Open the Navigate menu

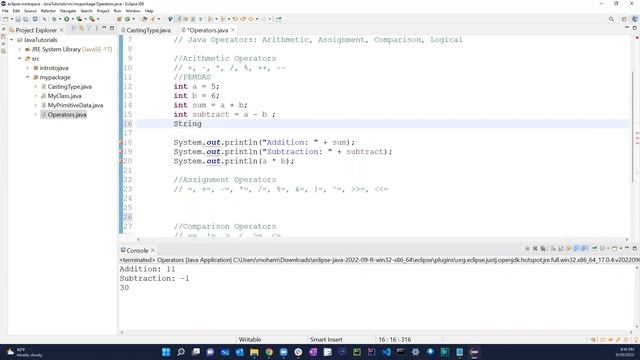[x=68, y=11]
